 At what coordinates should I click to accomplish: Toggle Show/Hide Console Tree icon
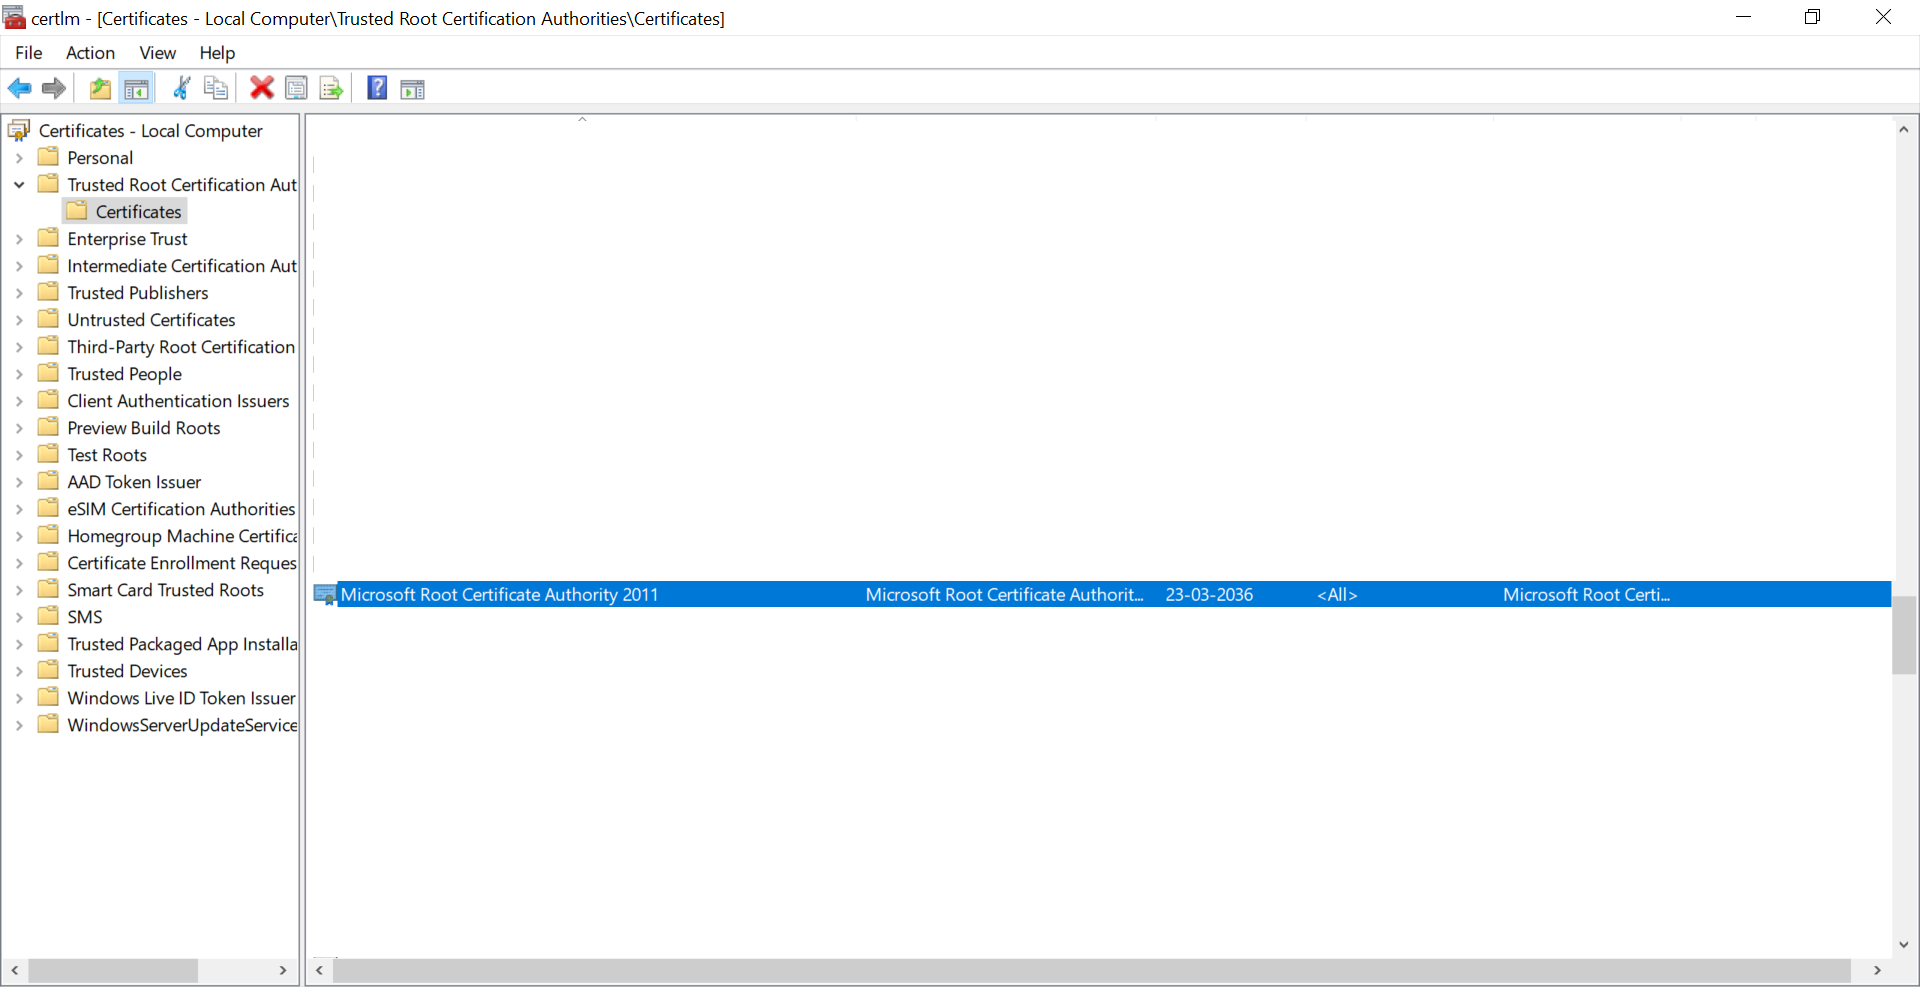point(136,89)
